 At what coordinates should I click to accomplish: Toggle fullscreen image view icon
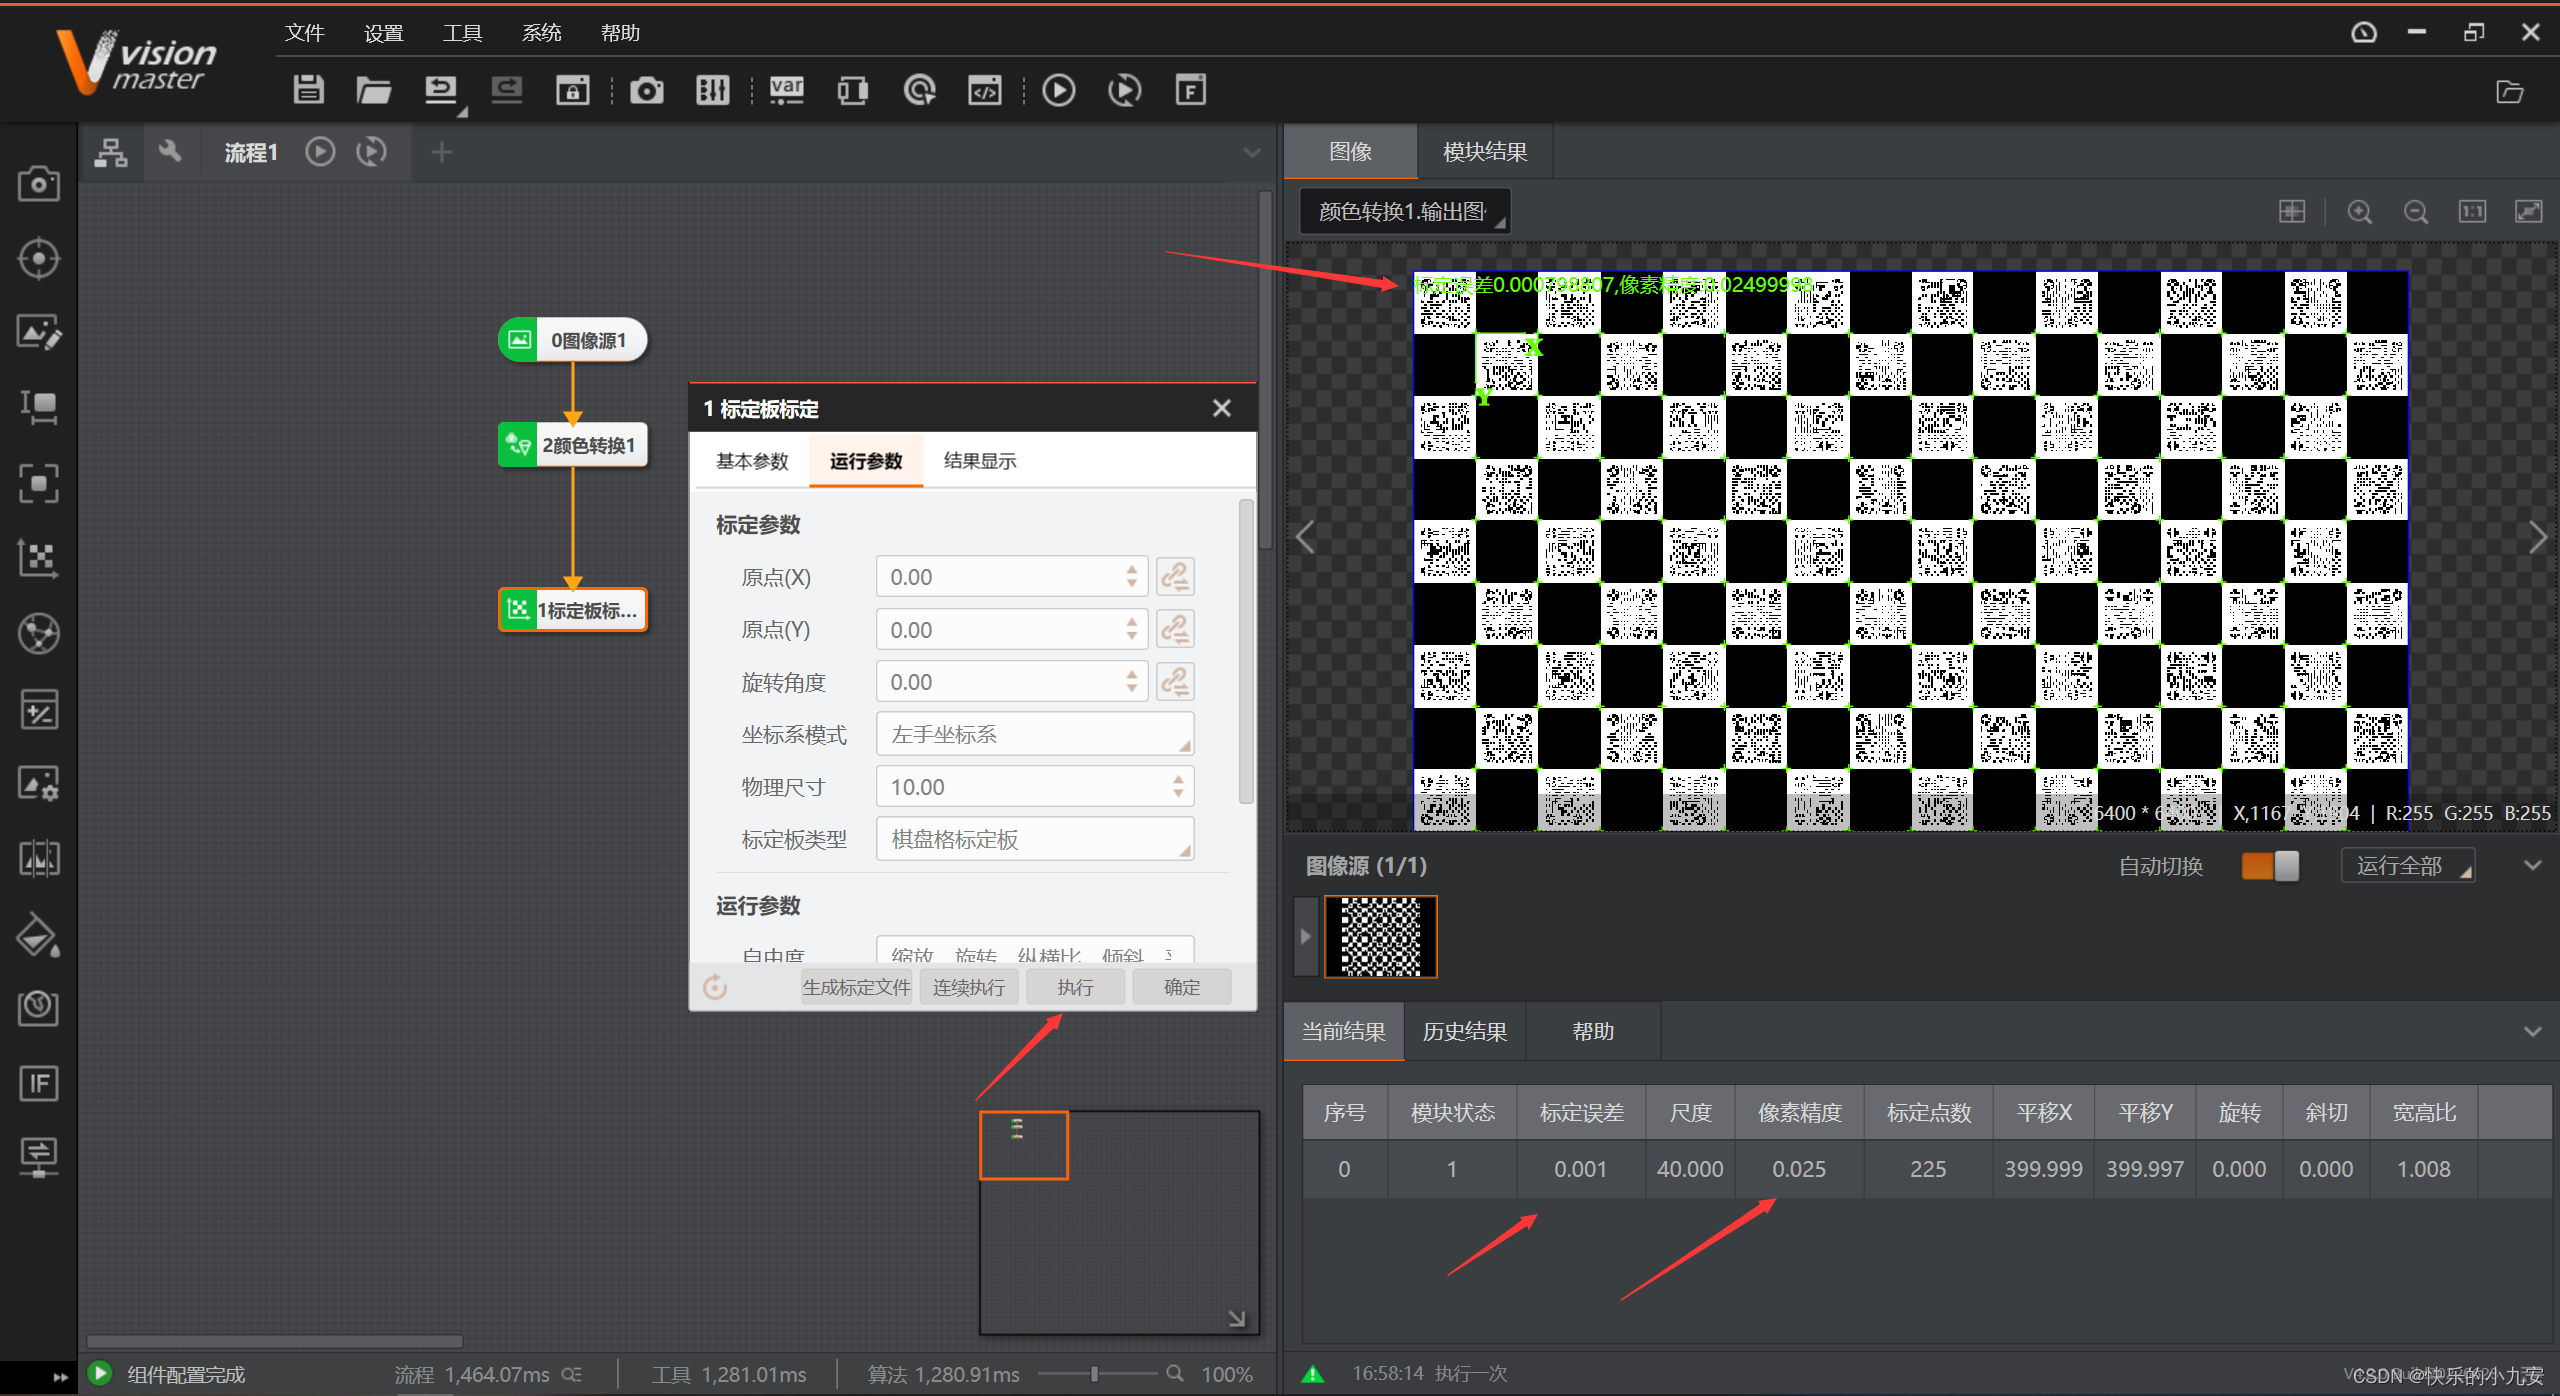coord(2528,212)
